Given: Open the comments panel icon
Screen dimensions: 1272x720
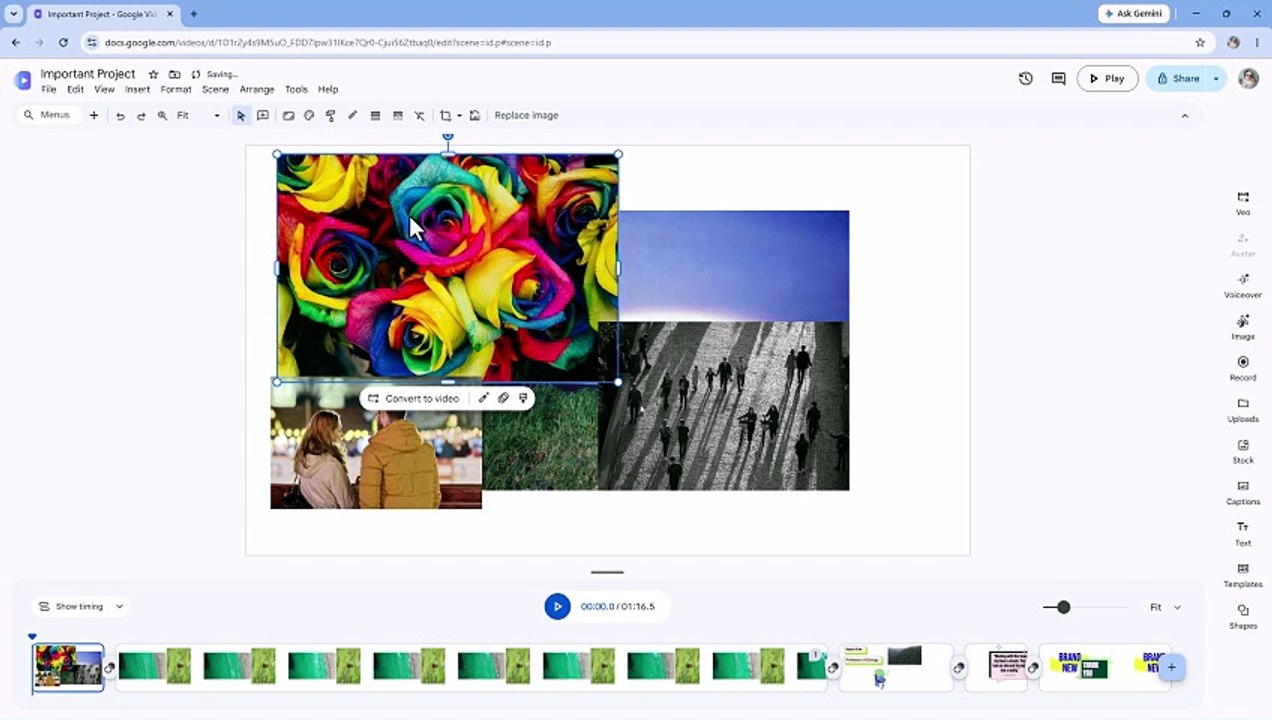Looking at the screenshot, I should 1058,78.
